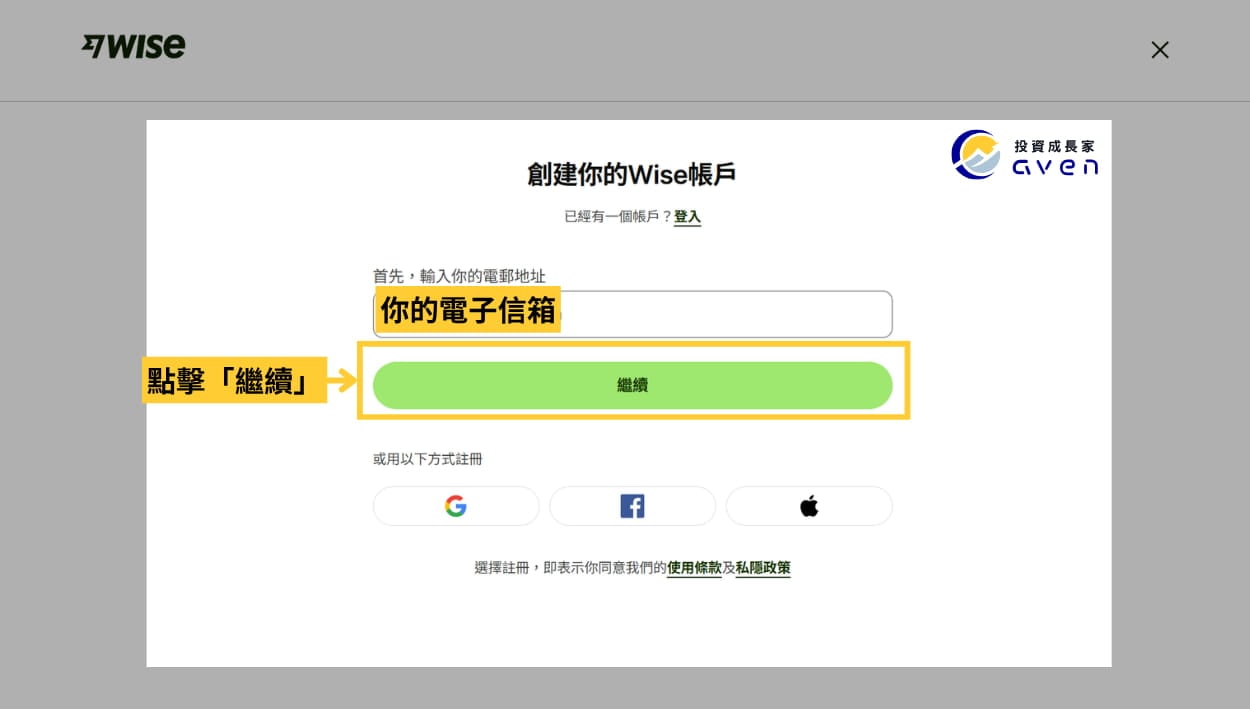Viewport: 1250px width, 709px height.
Task: Sign up with Google
Action: pos(456,506)
